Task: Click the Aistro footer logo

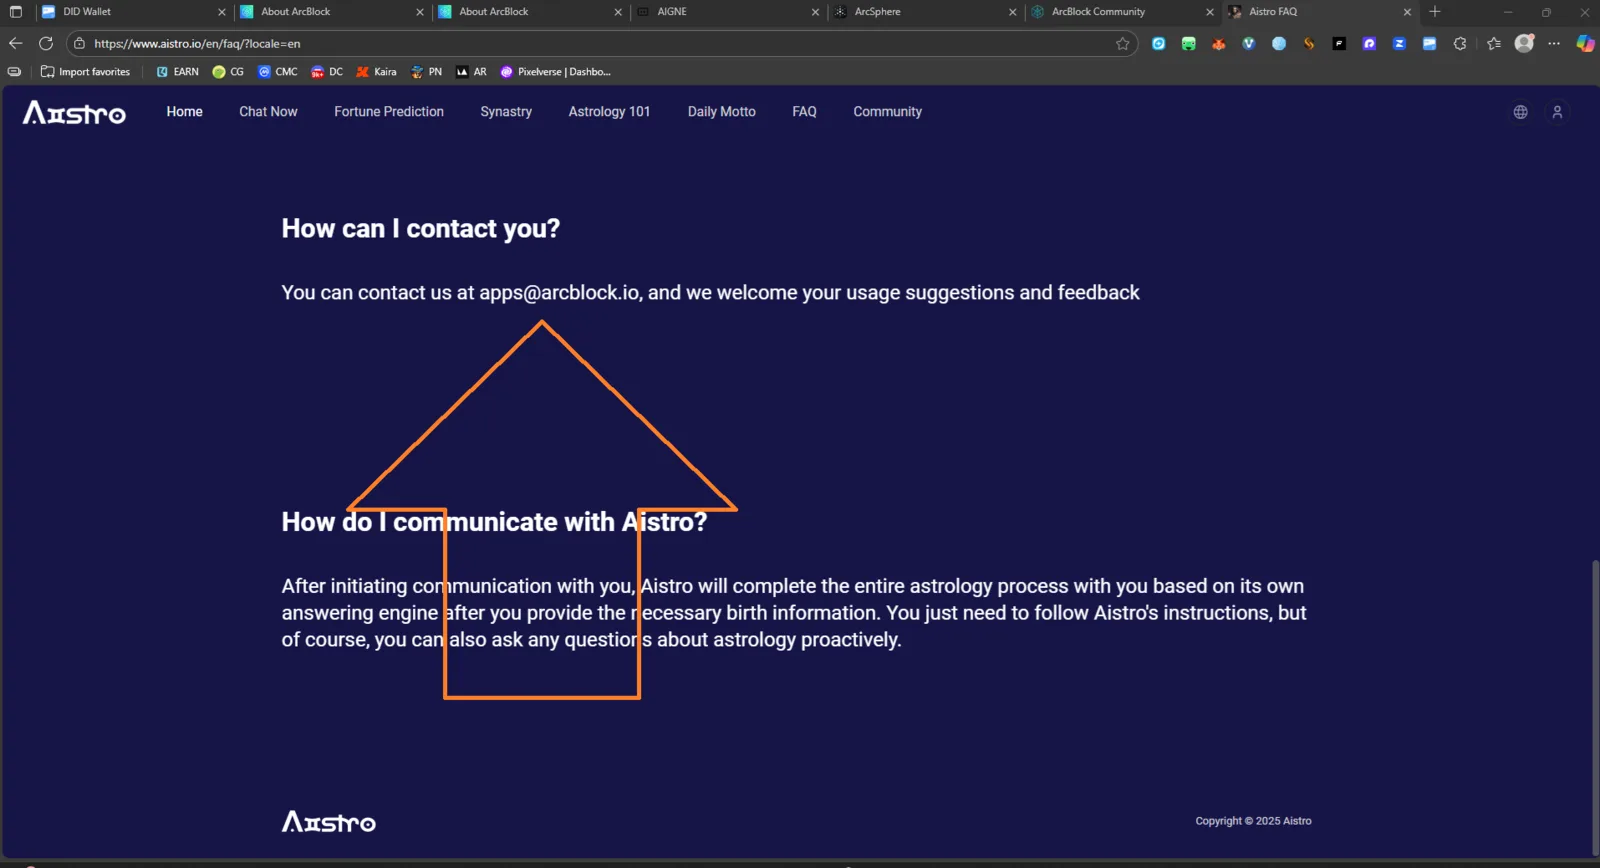Action: 329,822
